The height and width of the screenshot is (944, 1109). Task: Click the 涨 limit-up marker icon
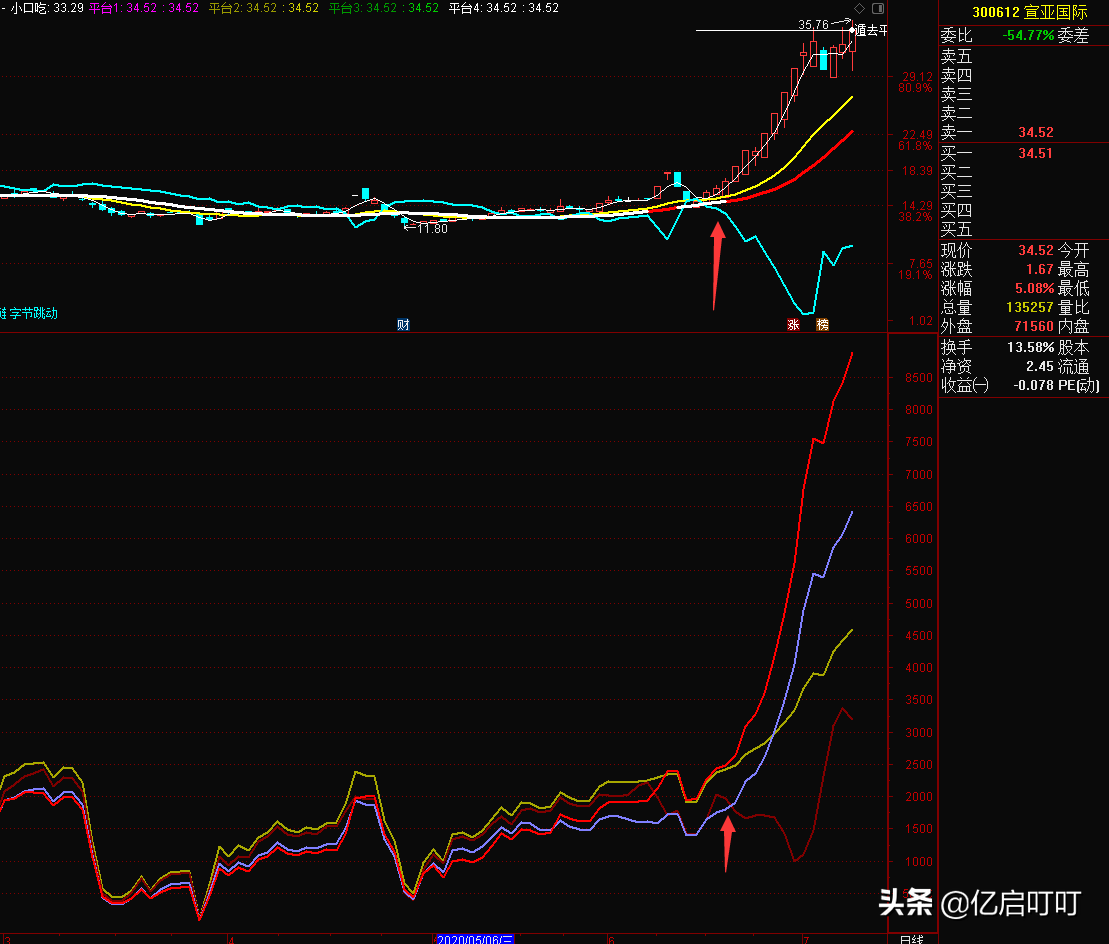coord(793,325)
